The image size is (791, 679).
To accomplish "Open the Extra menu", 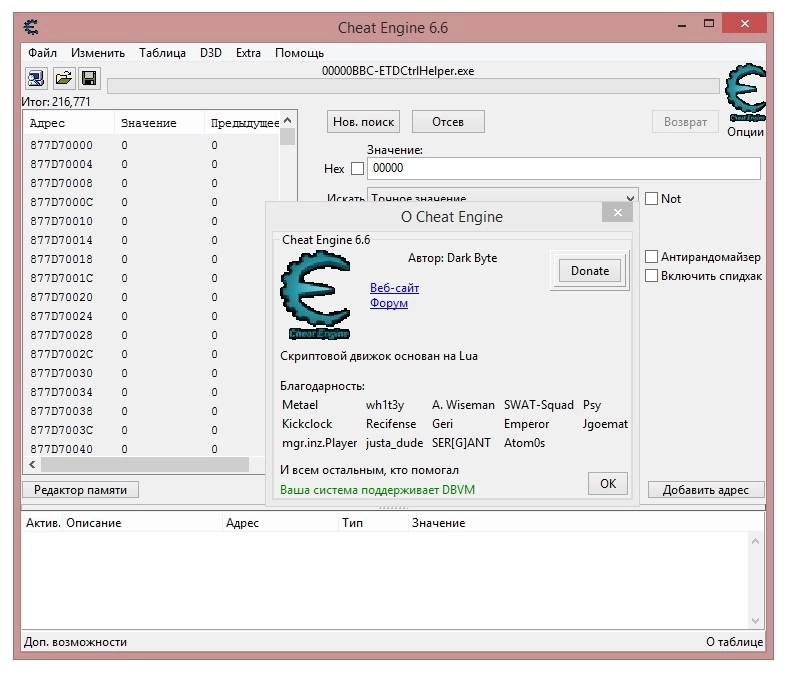I will [x=248, y=53].
